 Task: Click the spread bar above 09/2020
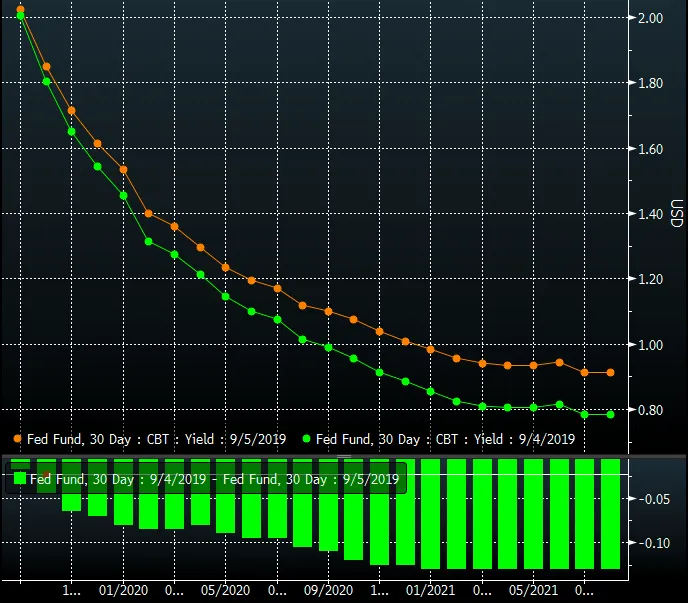[x=329, y=505]
